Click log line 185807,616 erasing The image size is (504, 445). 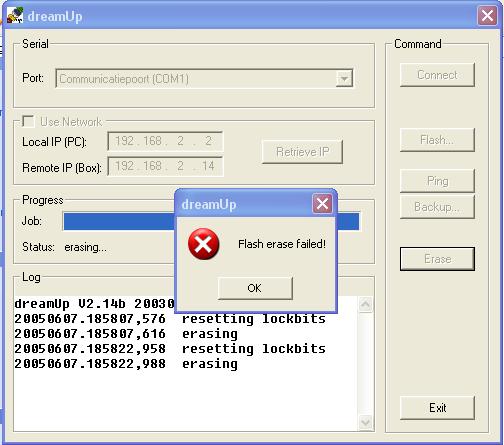[126, 334]
